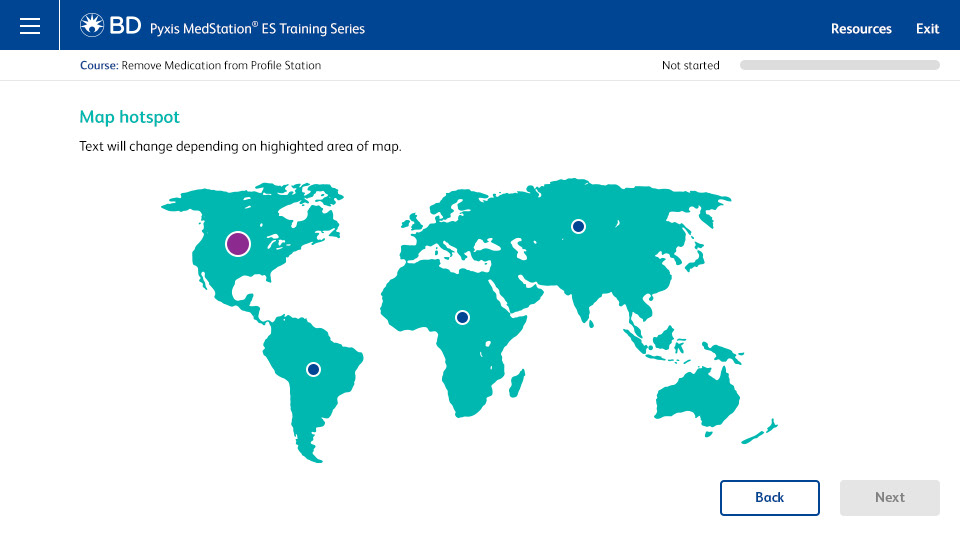Click the Map hotspot heading
Viewport: 960px width, 540px height.
point(129,117)
